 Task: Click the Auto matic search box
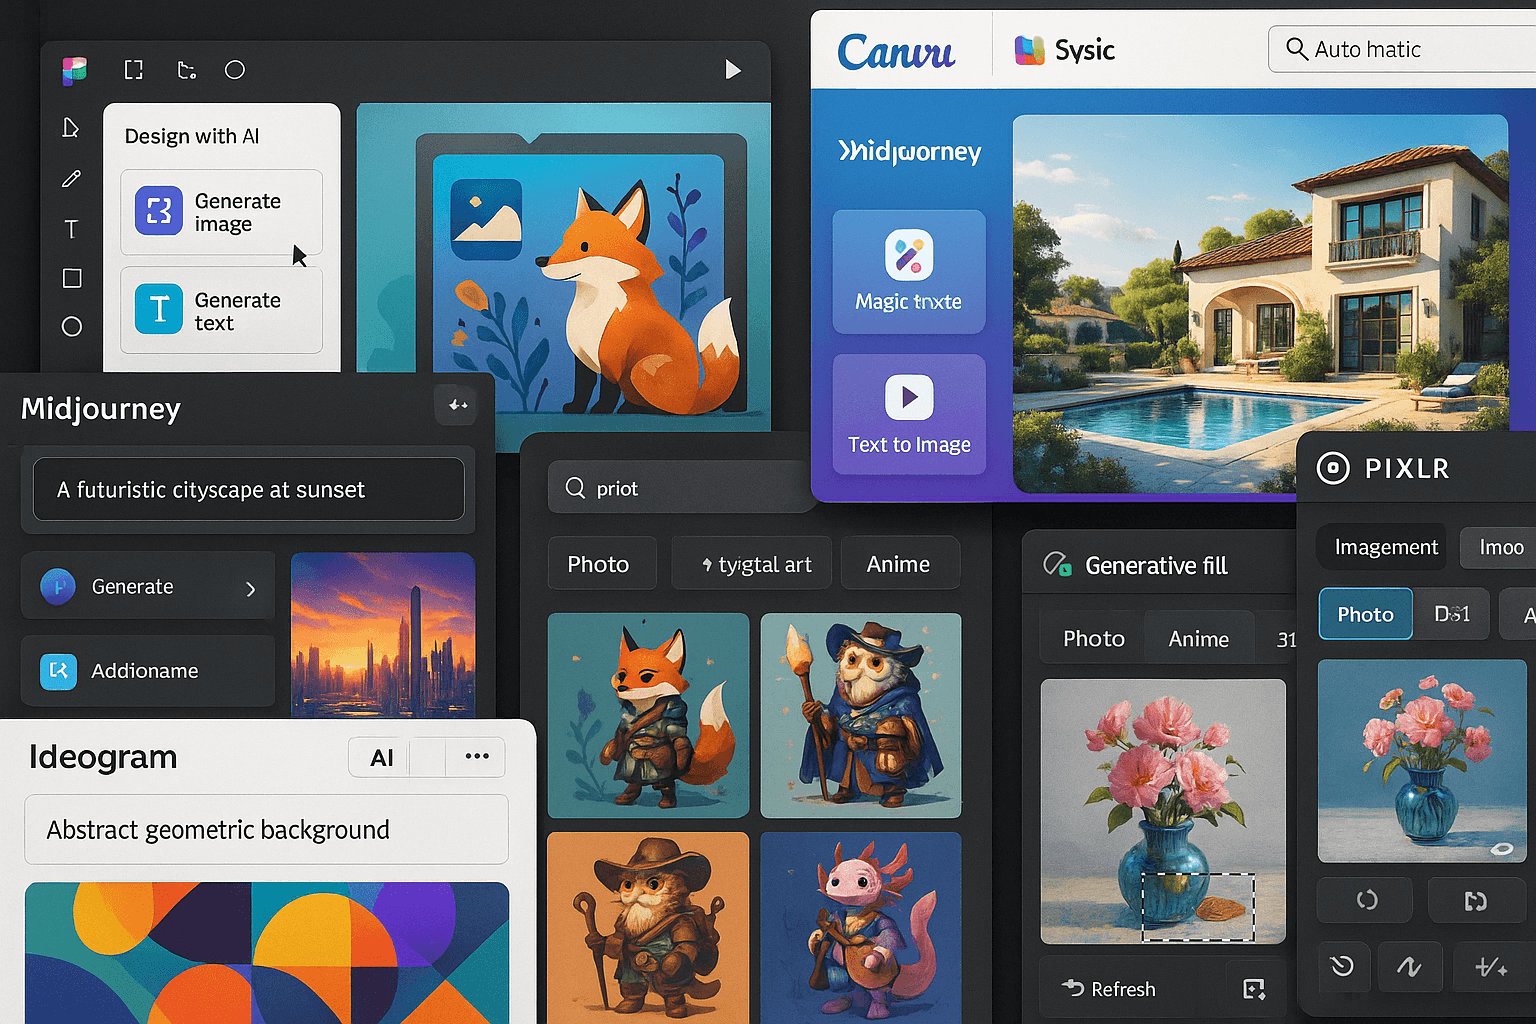[1402, 49]
